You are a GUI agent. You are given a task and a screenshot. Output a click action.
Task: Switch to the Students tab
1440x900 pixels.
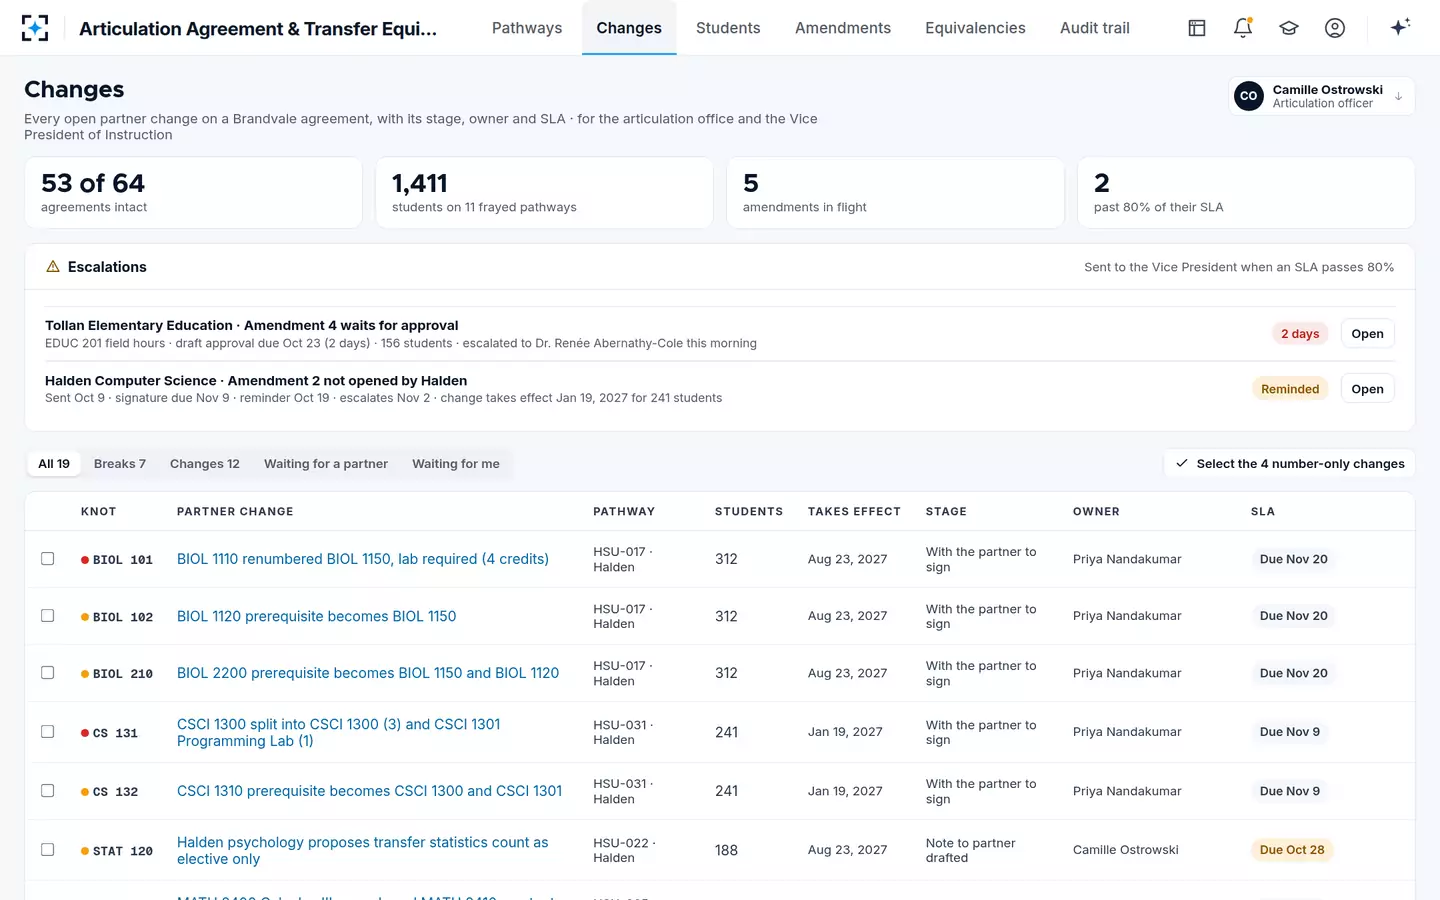[x=728, y=28]
